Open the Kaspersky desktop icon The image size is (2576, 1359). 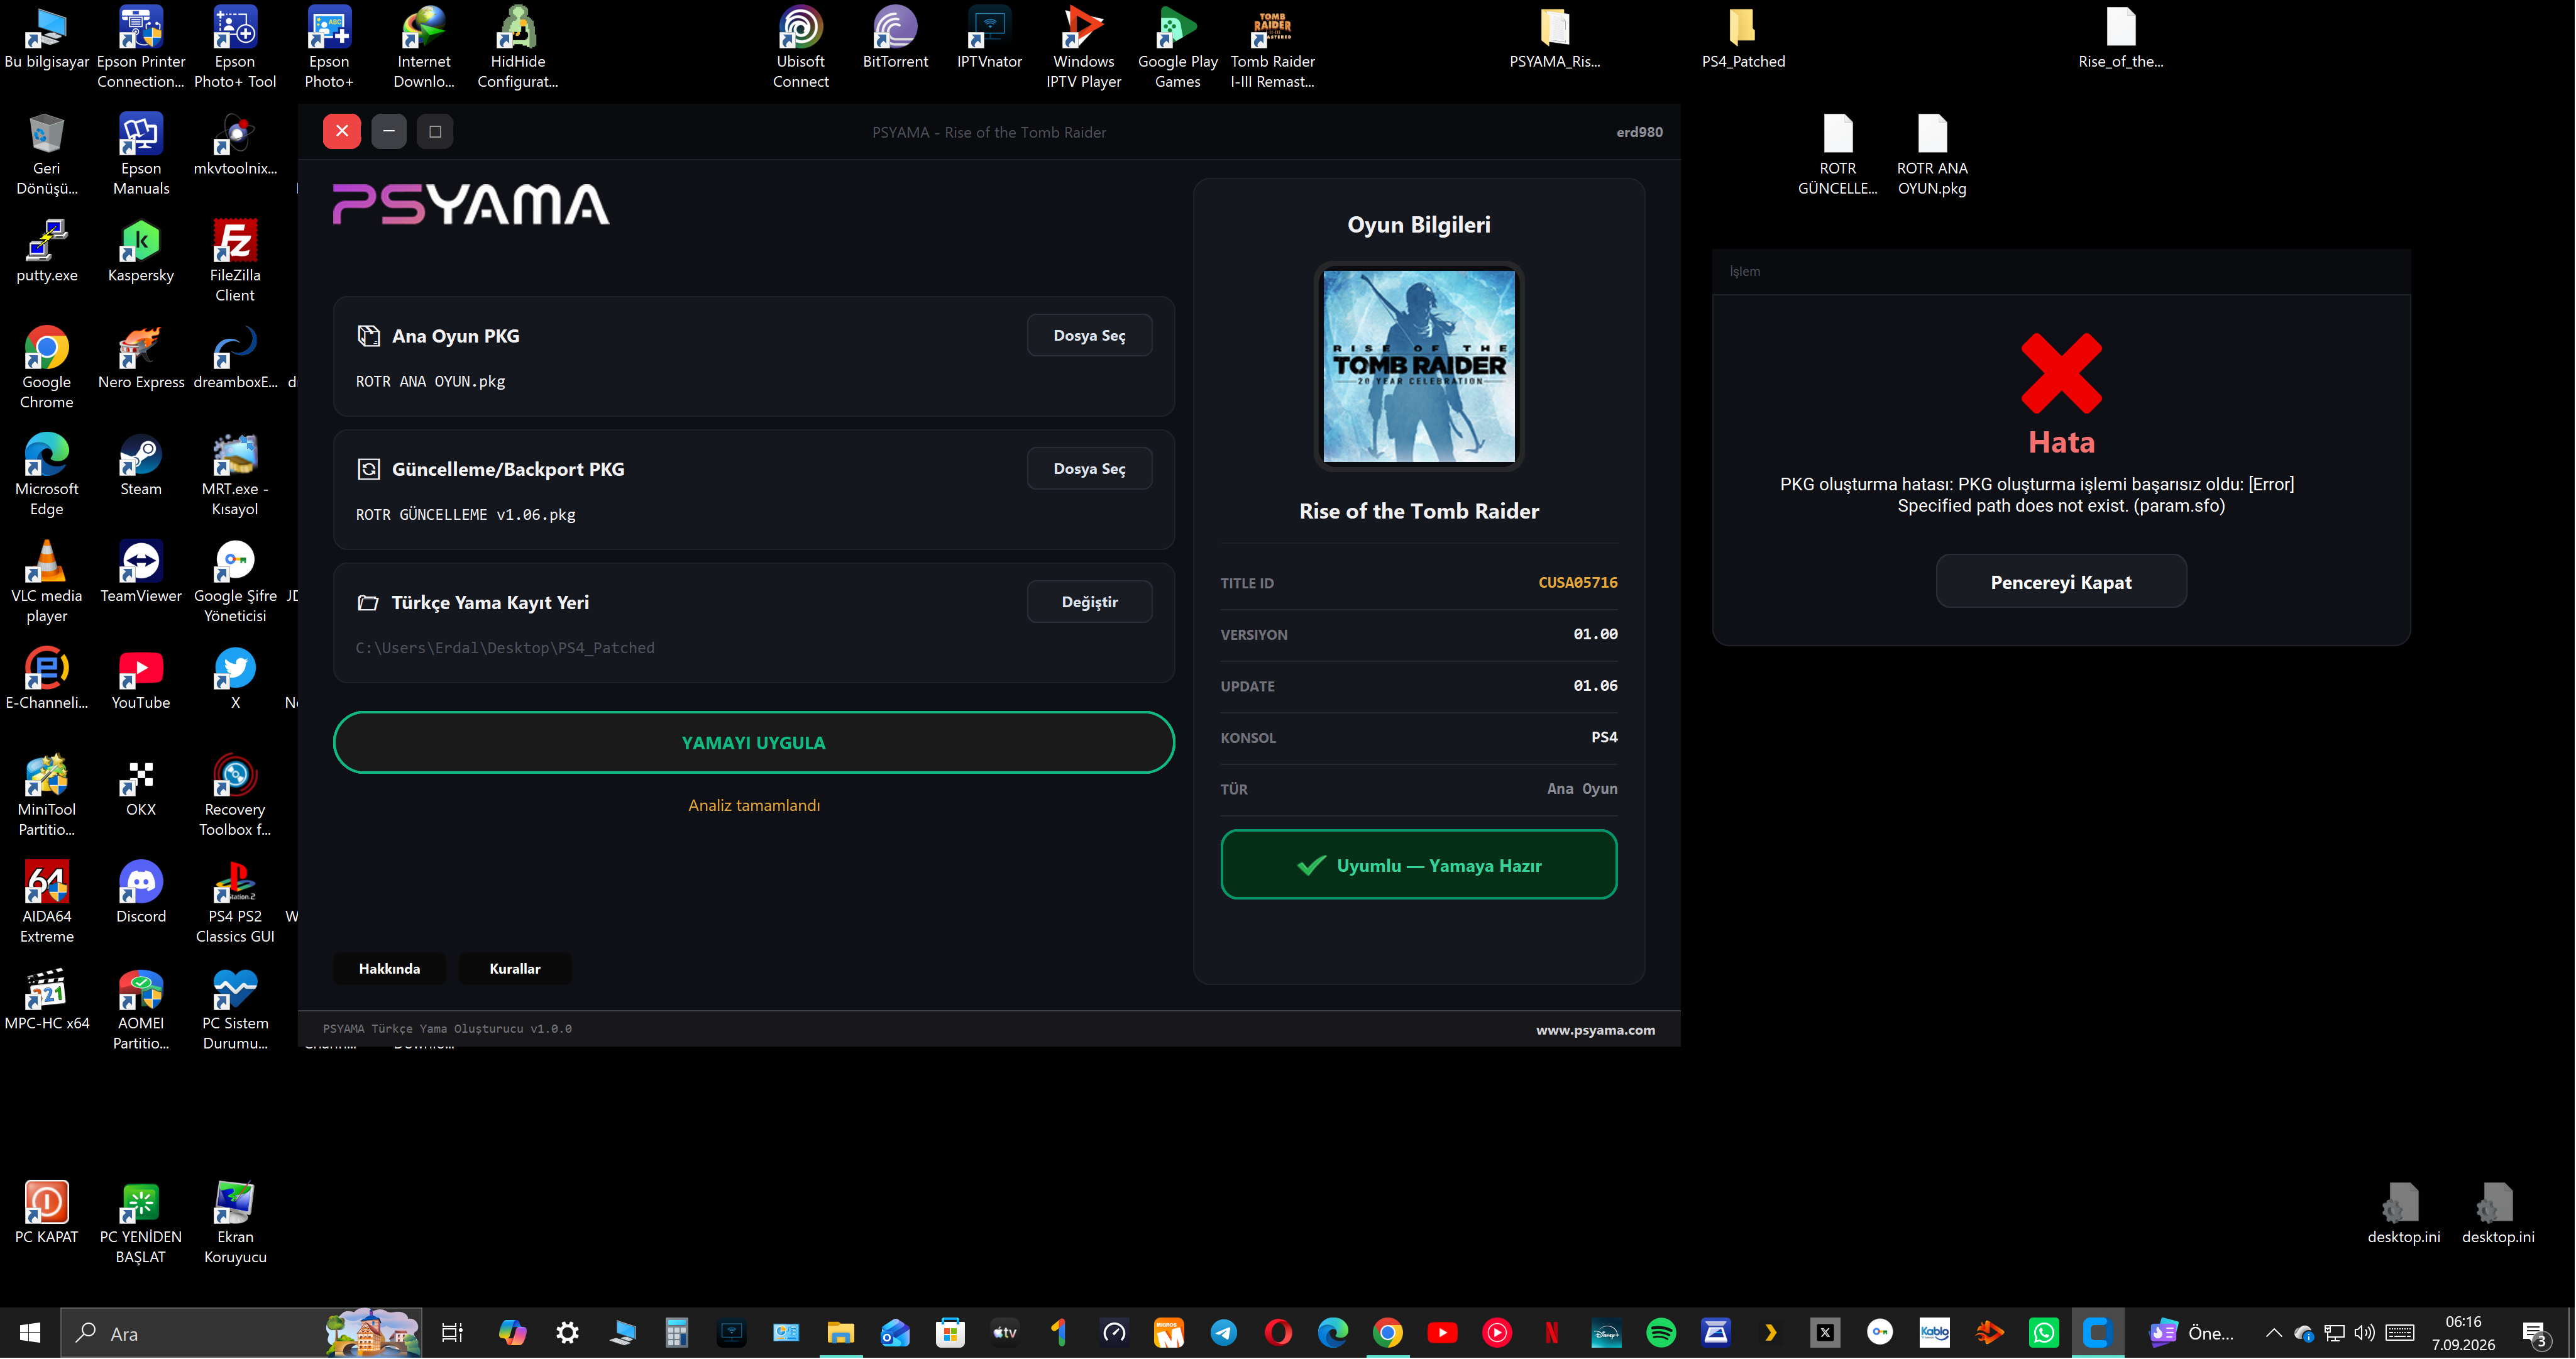(140, 252)
